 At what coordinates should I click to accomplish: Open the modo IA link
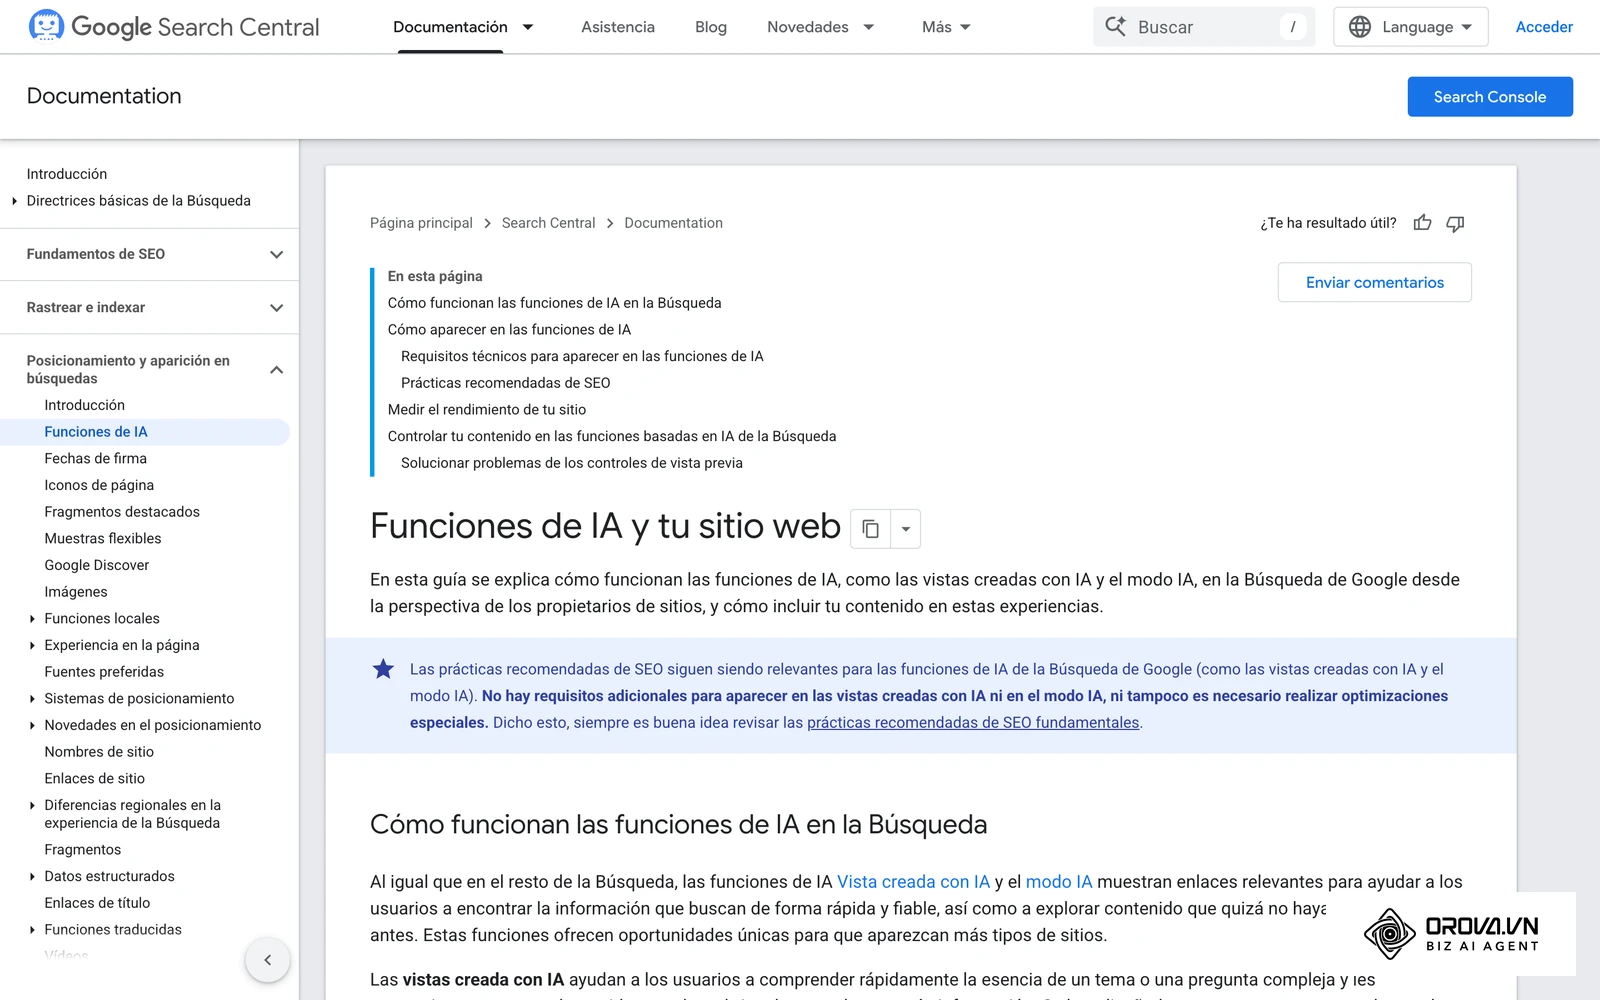point(1059,882)
